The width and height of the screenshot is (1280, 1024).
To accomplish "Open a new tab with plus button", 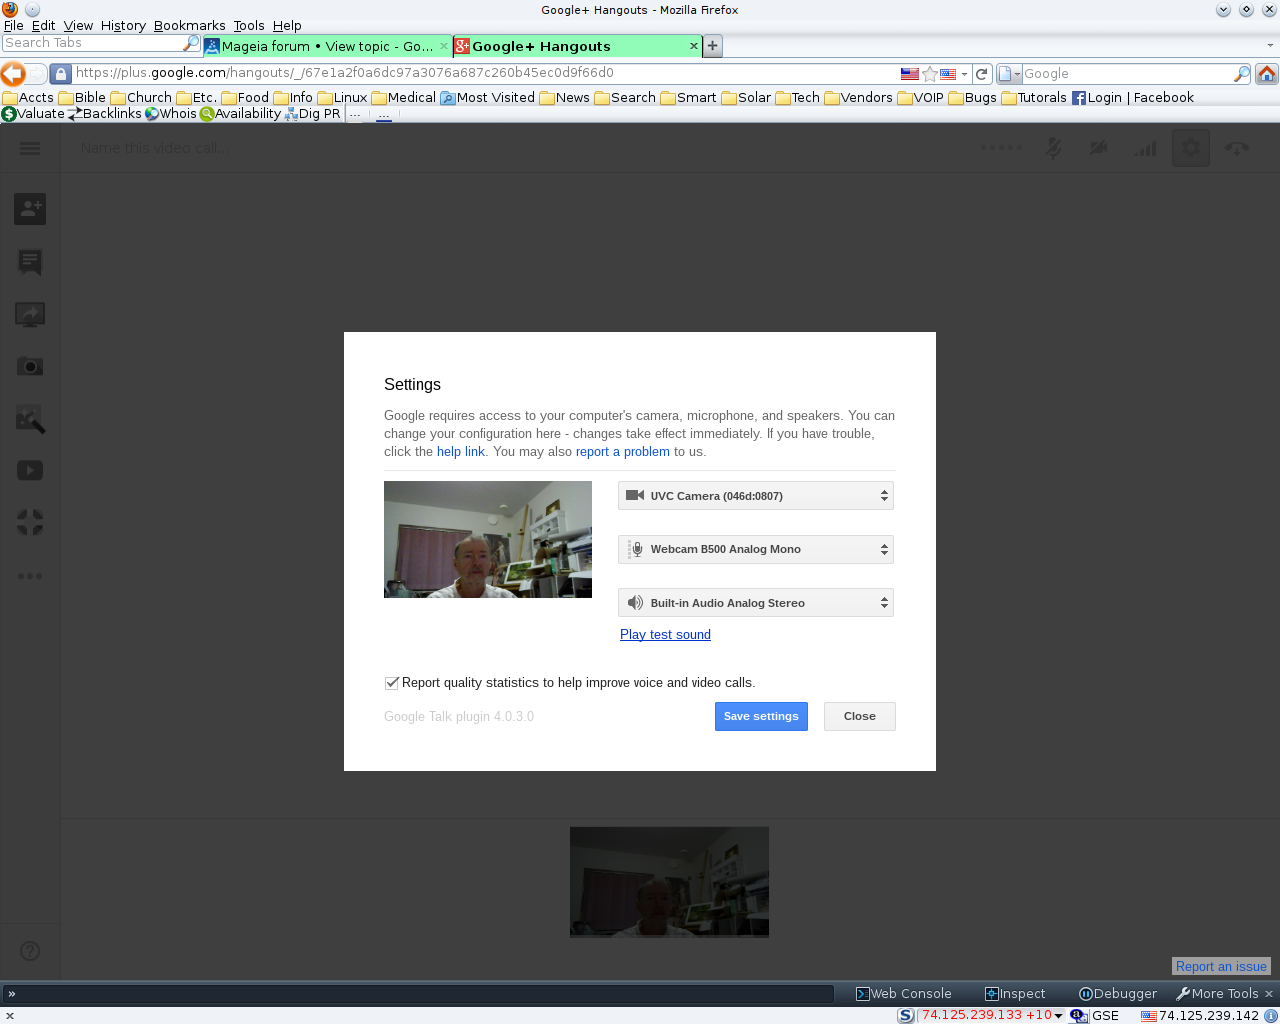I will (713, 46).
